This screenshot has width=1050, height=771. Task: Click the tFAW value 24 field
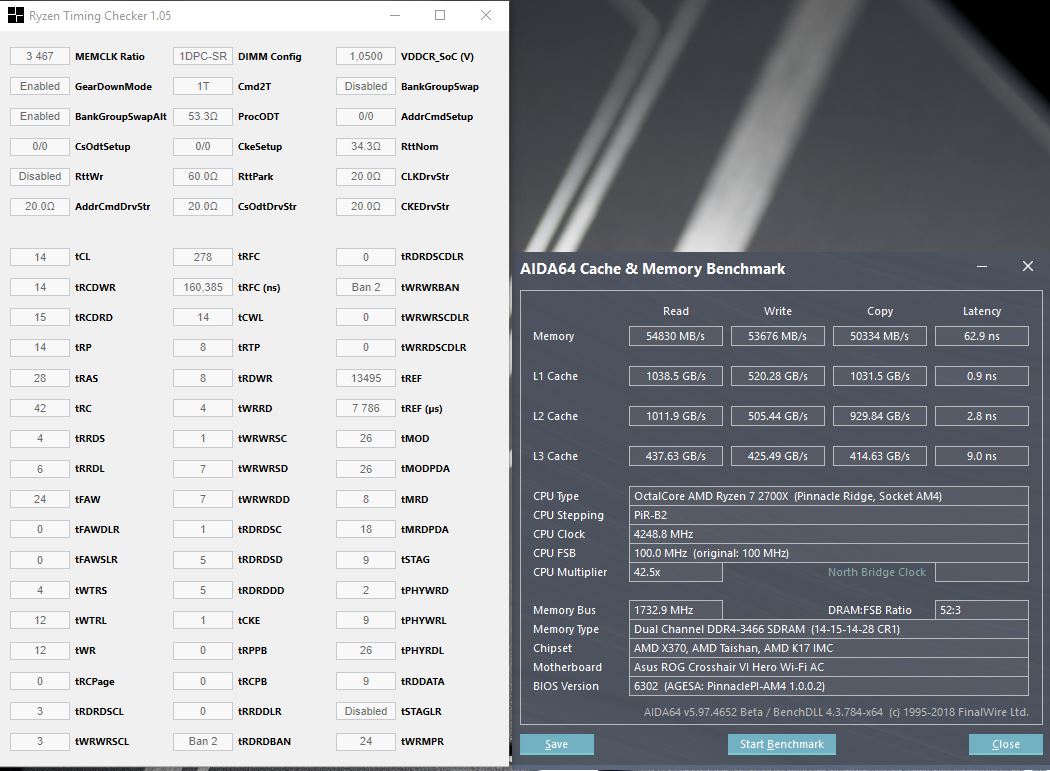[x=40, y=499]
